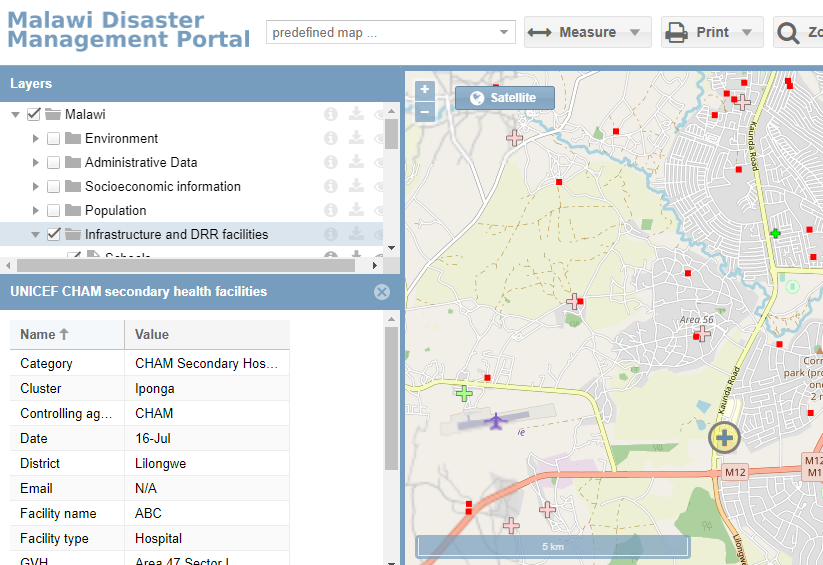823x565 pixels.
Task: Select Facility name value ABC
Action: coord(148,513)
